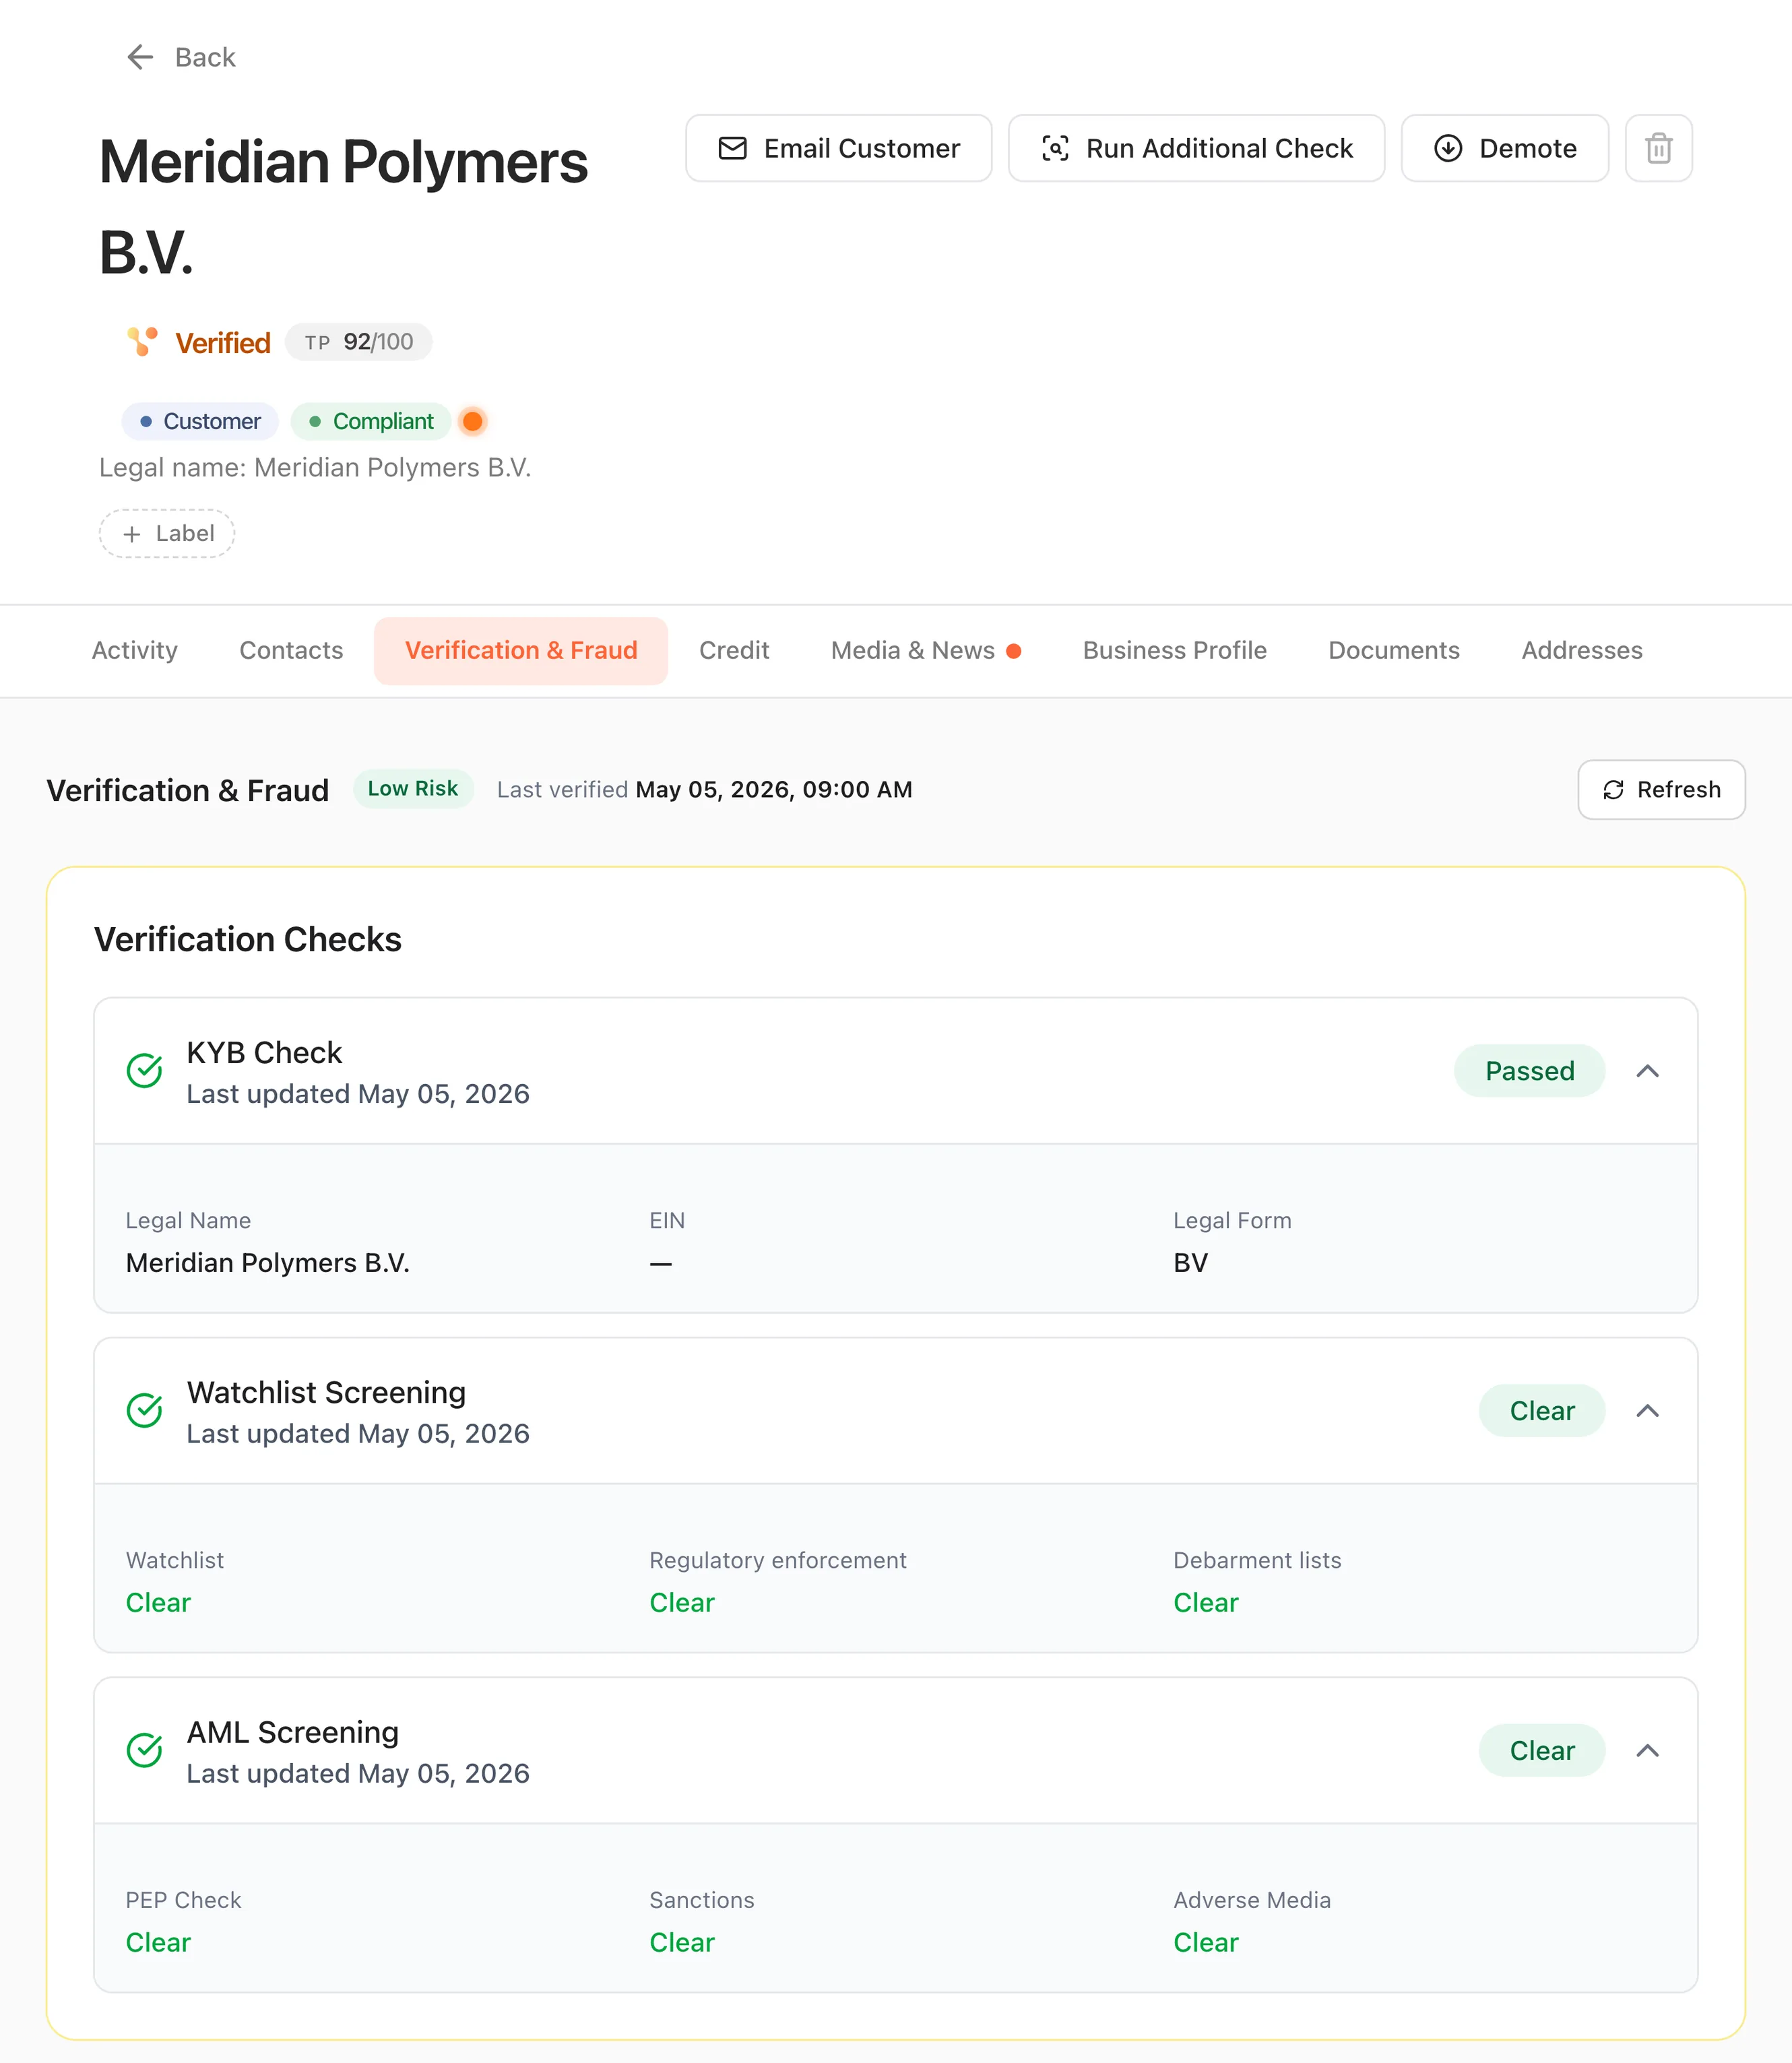Click the TP 92/100 score badge
This screenshot has height=2063, width=1792.
click(358, 342)
